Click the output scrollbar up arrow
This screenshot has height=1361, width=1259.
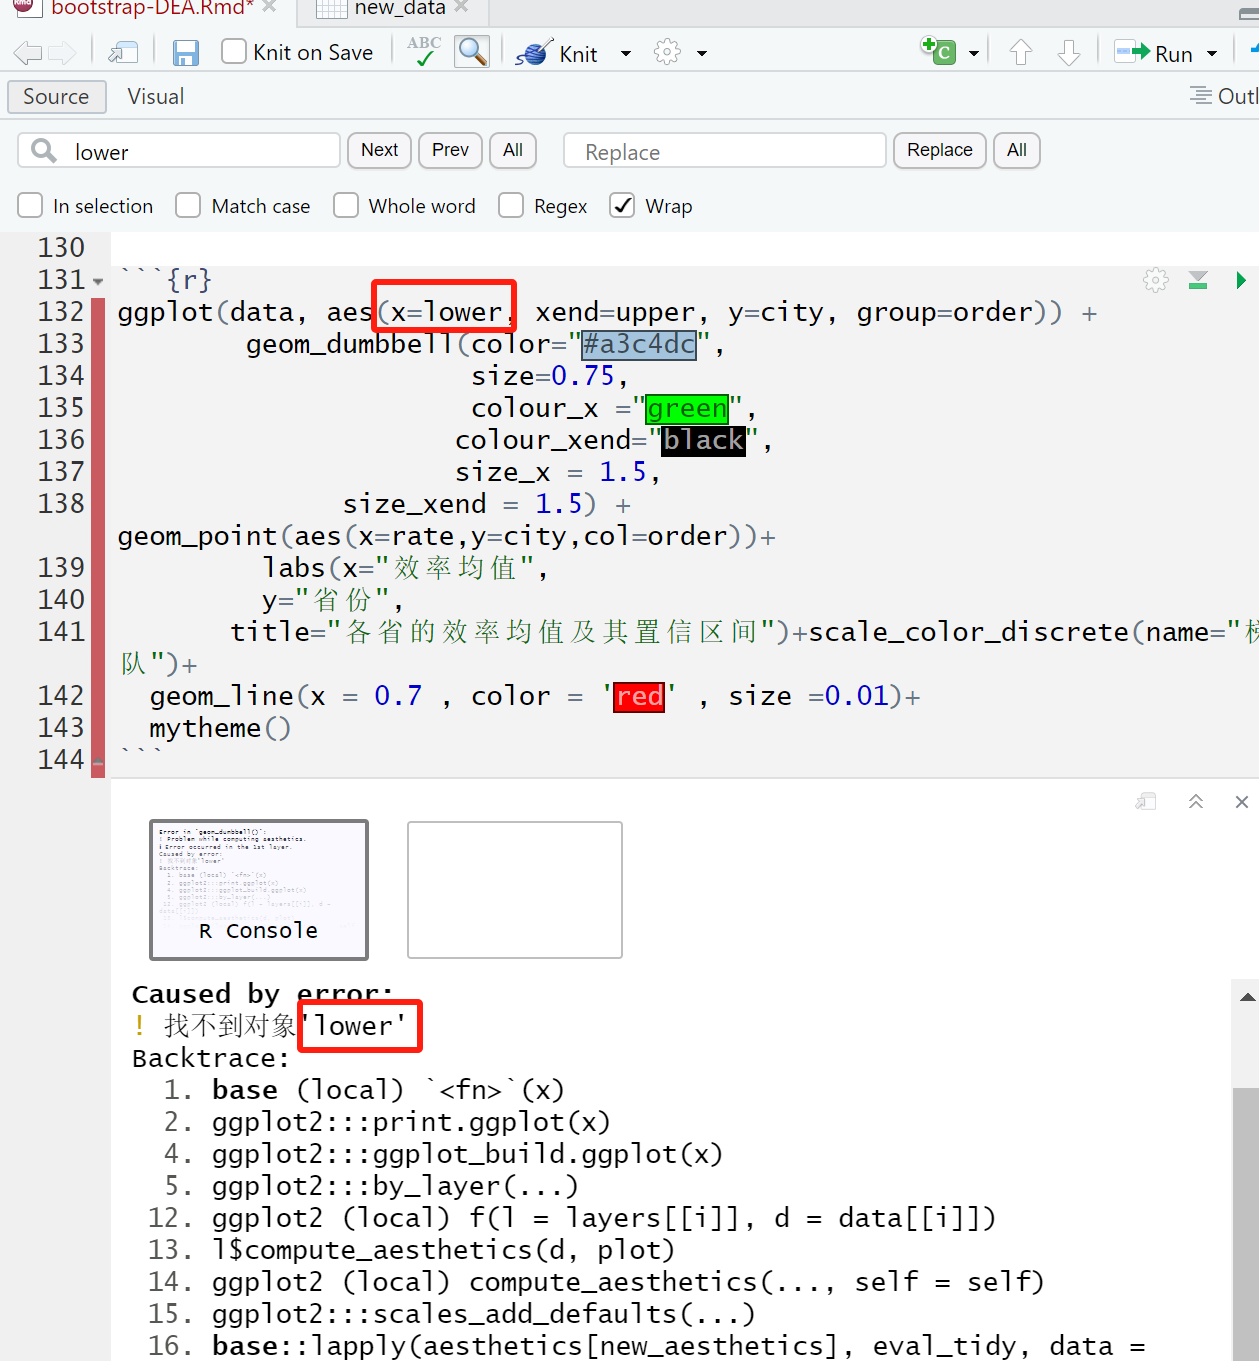point(1247,997)
